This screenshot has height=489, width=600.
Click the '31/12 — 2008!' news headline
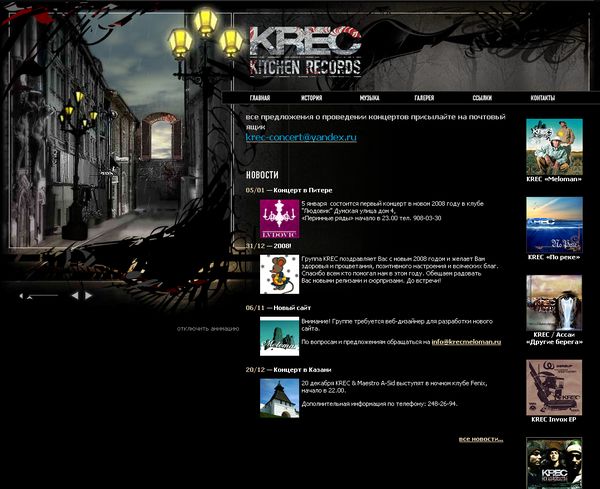click(x=268, y=246)
